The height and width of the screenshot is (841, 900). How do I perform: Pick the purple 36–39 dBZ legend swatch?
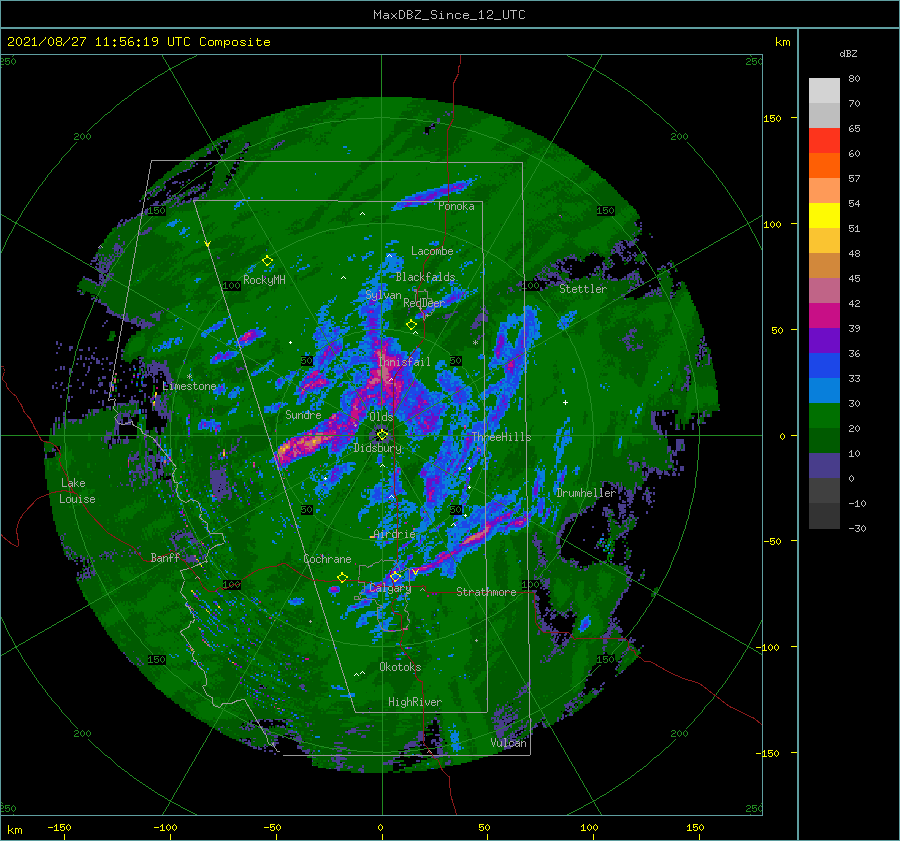[824, 341]
